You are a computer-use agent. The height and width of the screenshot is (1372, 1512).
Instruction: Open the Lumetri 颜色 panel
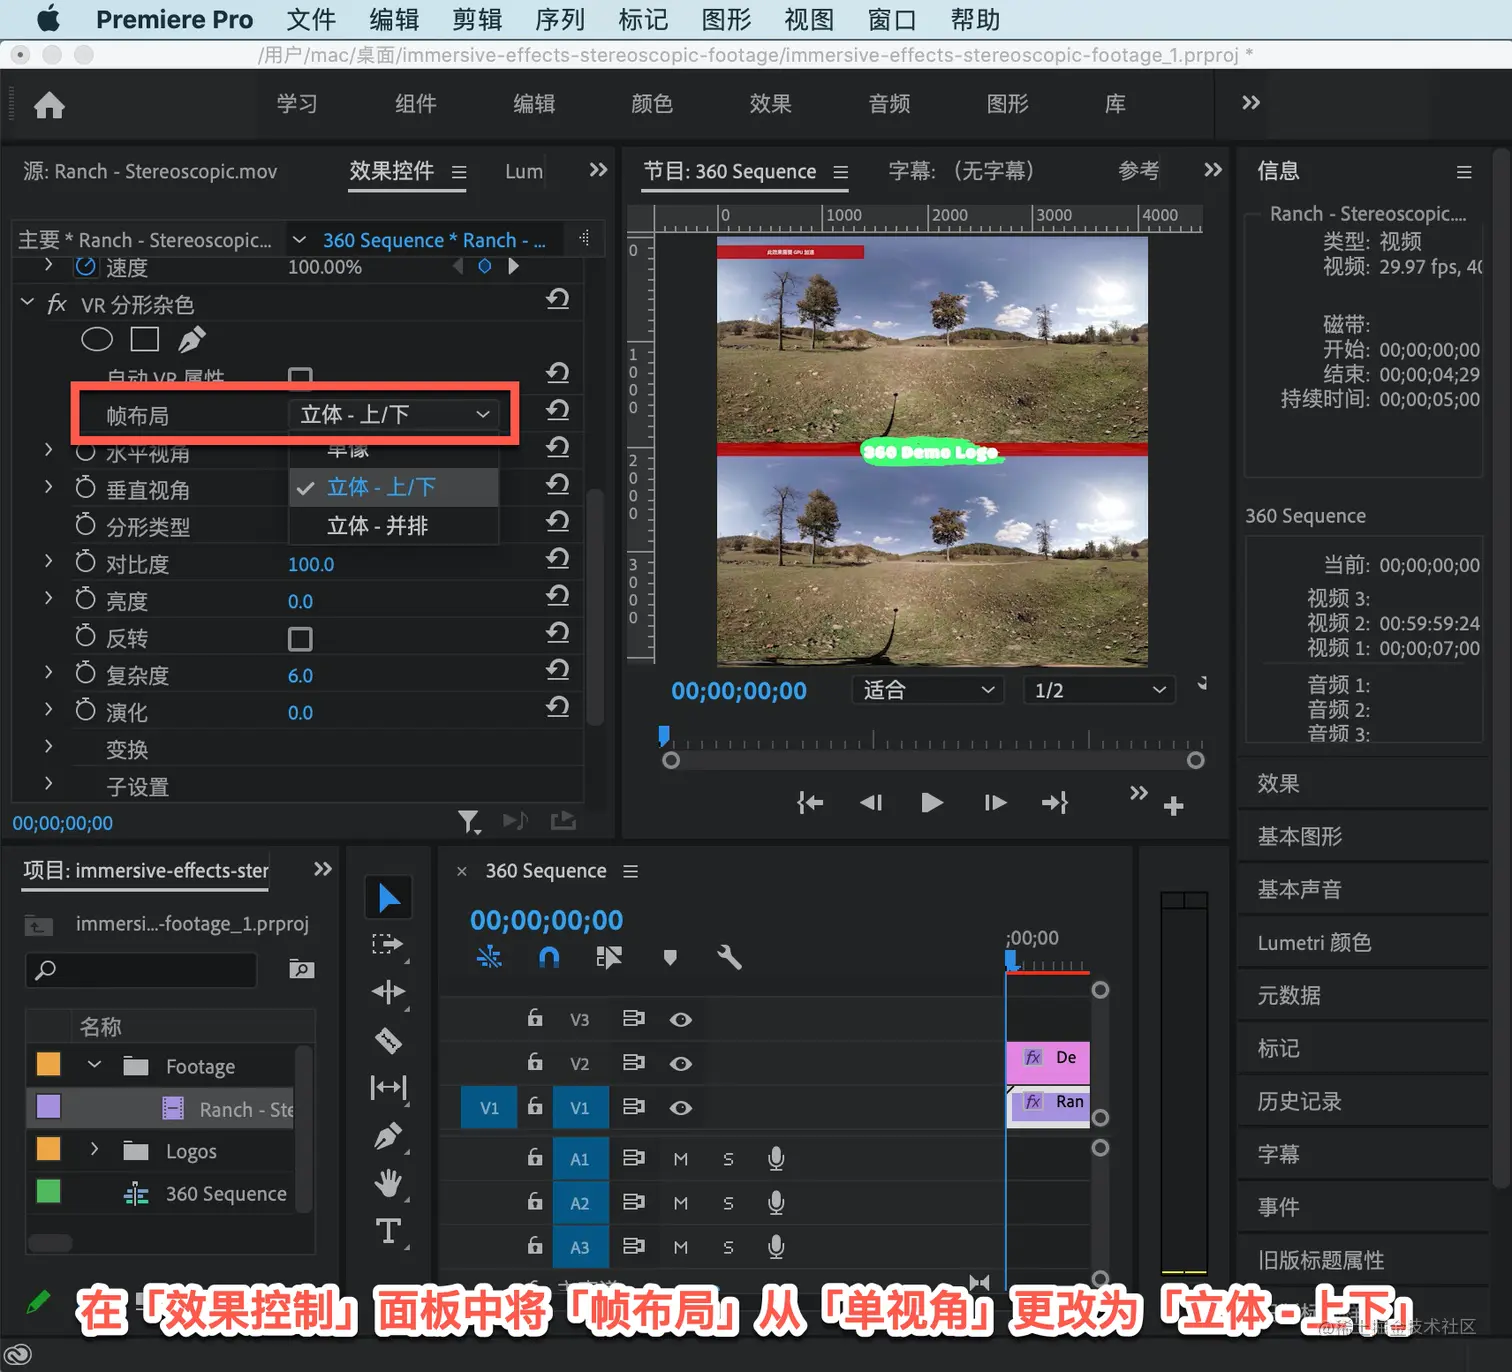point(1314,942)
